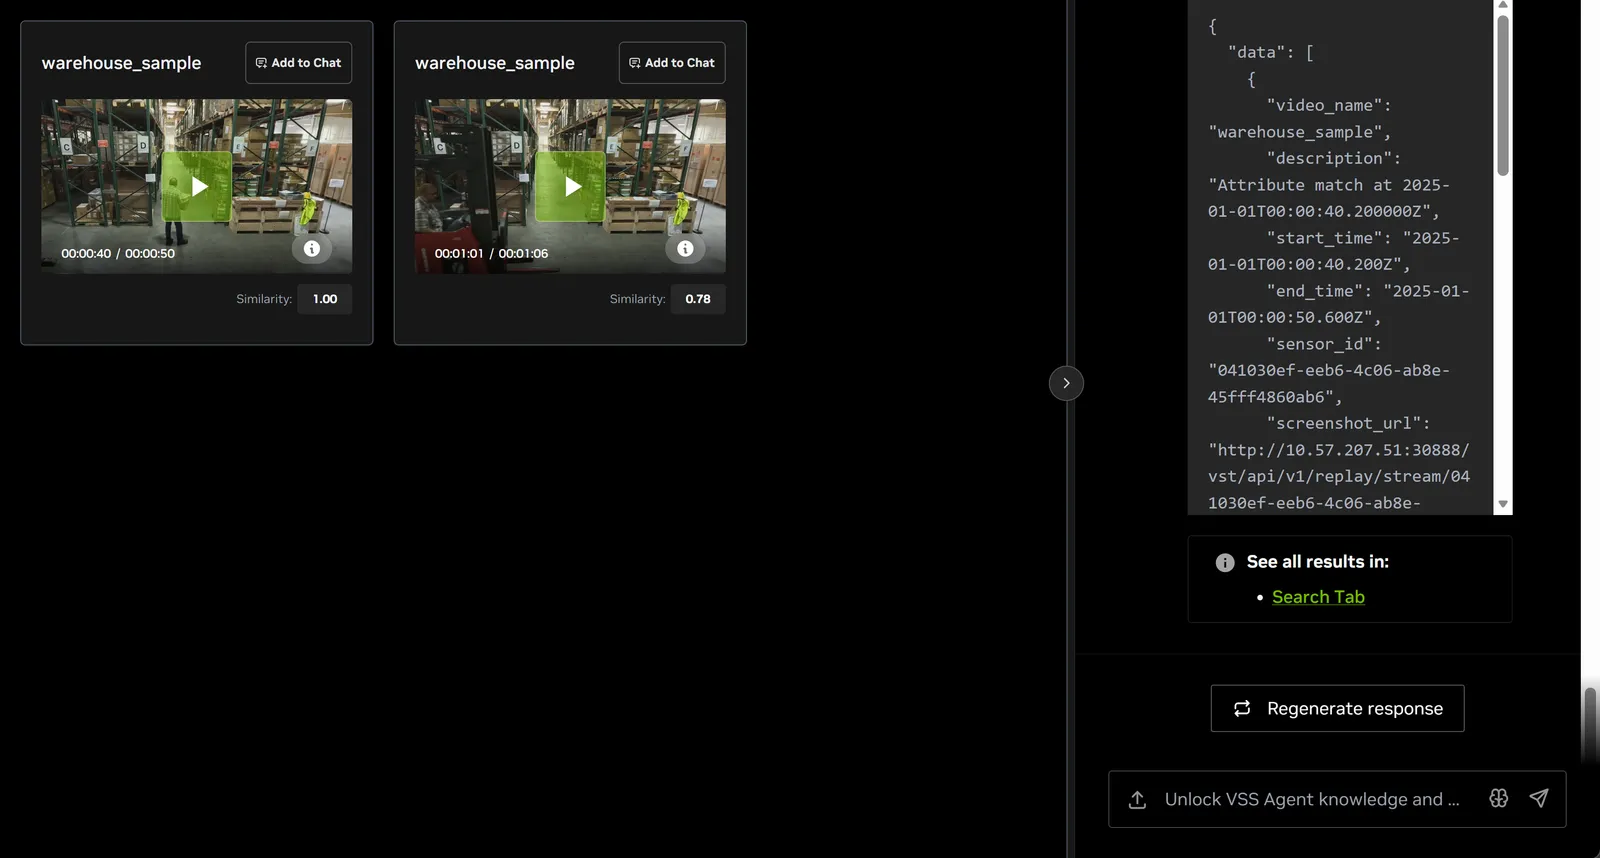Add second warehouse_sample result to chat
The image size is (1600, 858).
(672, 63)
